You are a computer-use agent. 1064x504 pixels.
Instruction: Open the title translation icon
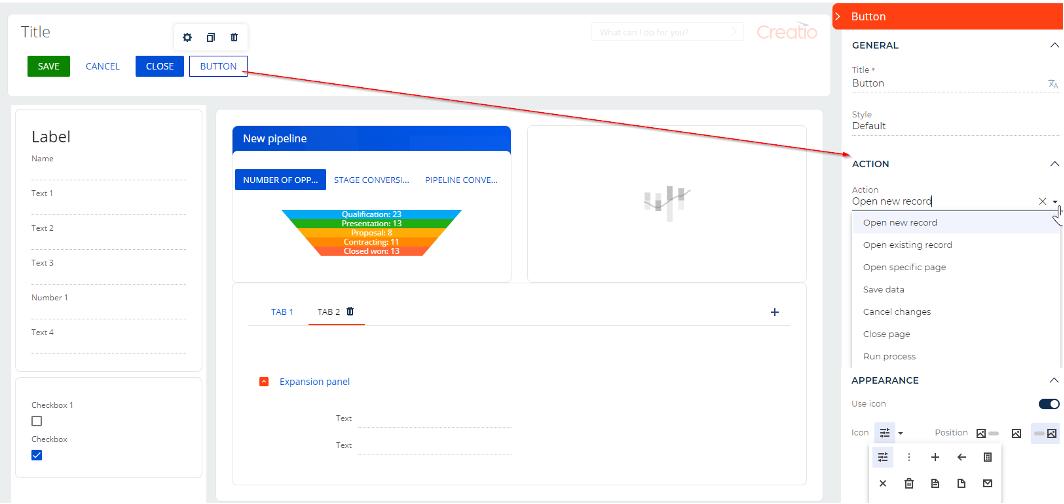[1052, 83]
